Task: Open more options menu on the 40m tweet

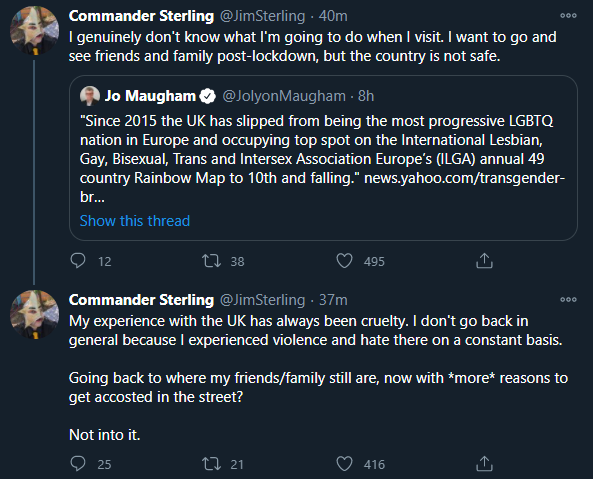Action: 568,16
